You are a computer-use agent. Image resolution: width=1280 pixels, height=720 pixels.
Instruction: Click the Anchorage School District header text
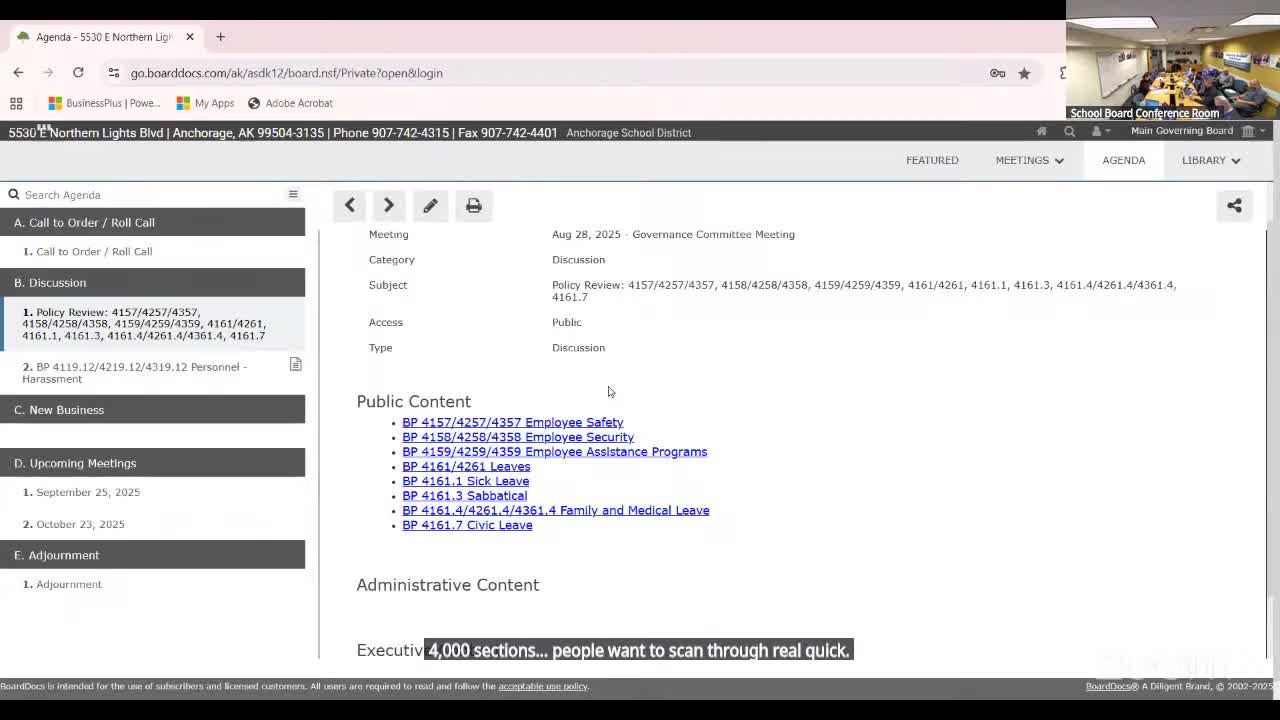(x=628, y=133)
